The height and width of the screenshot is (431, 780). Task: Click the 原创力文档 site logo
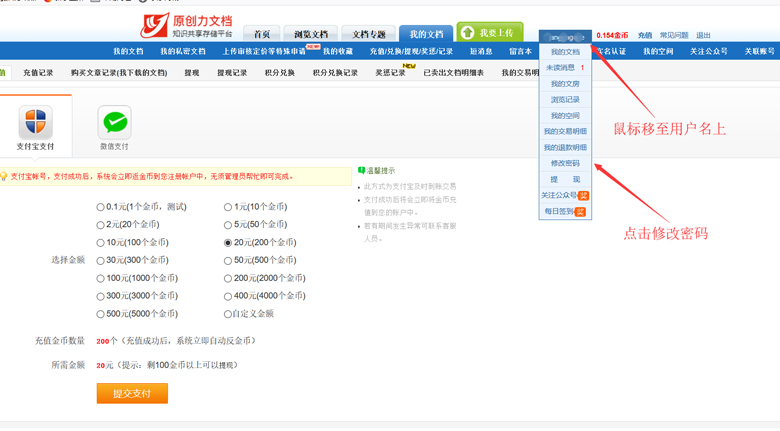pyautogui.click(x=187, y=26)
